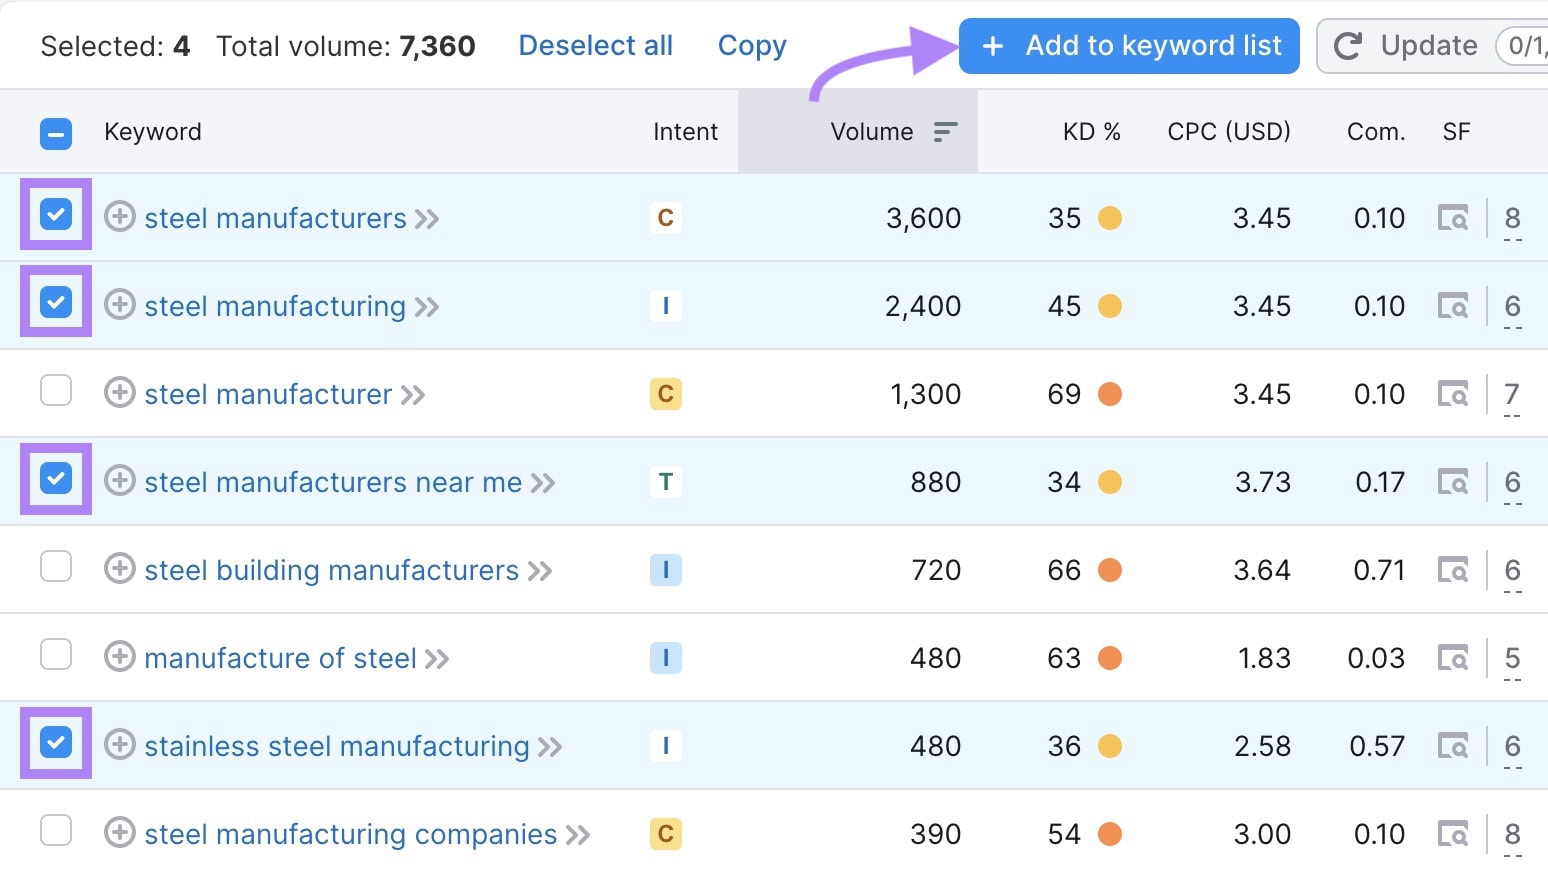Sort by the KD % column header

point(1092,132)
